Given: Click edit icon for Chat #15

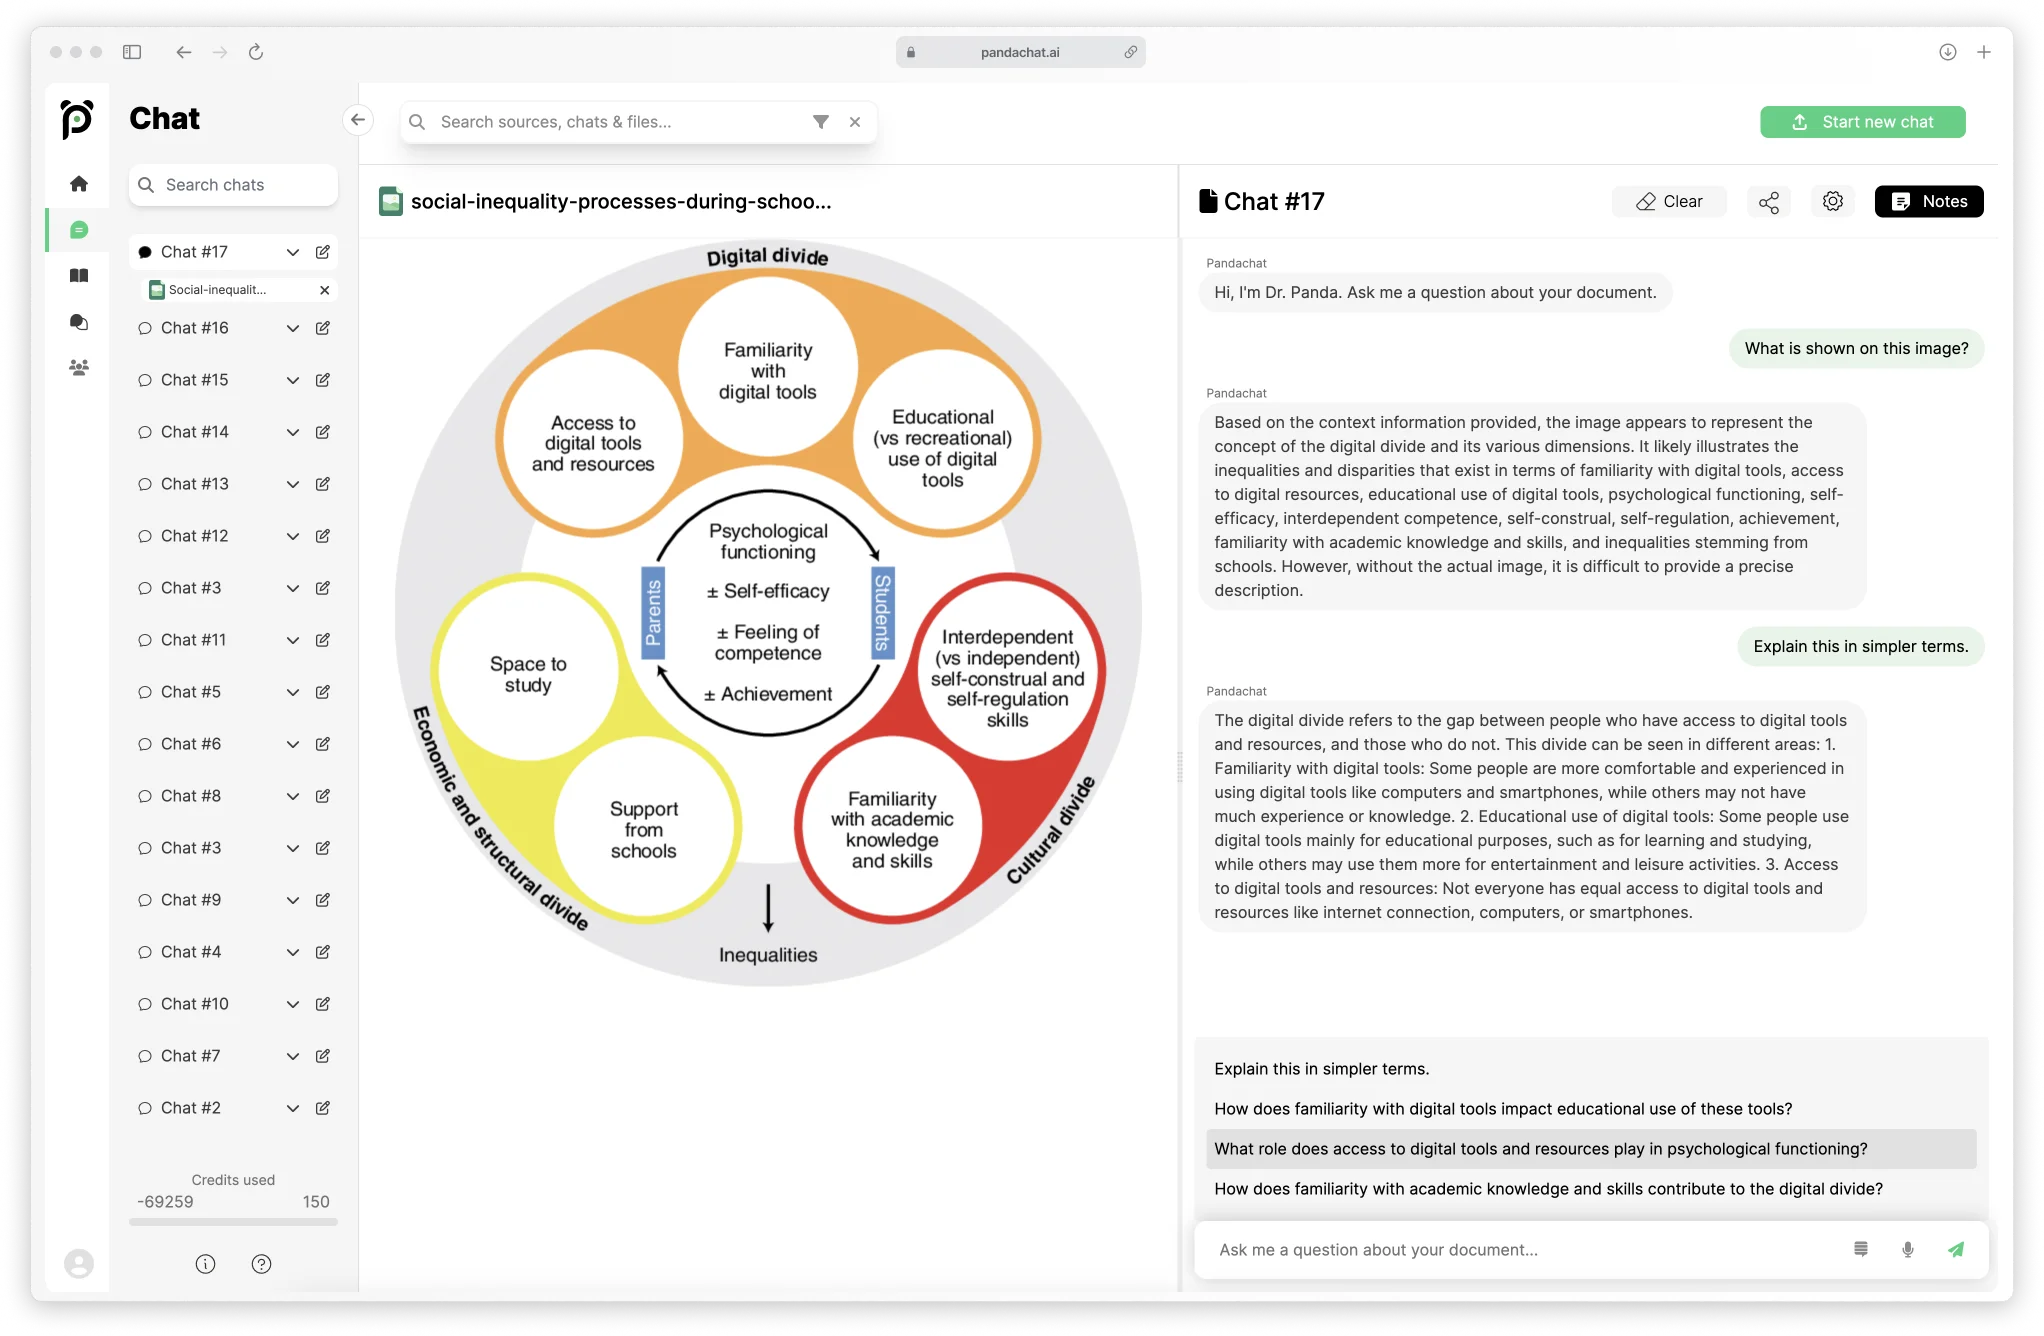Looking at the screenshot, I should pyautogui.click(x=322, y=380).
